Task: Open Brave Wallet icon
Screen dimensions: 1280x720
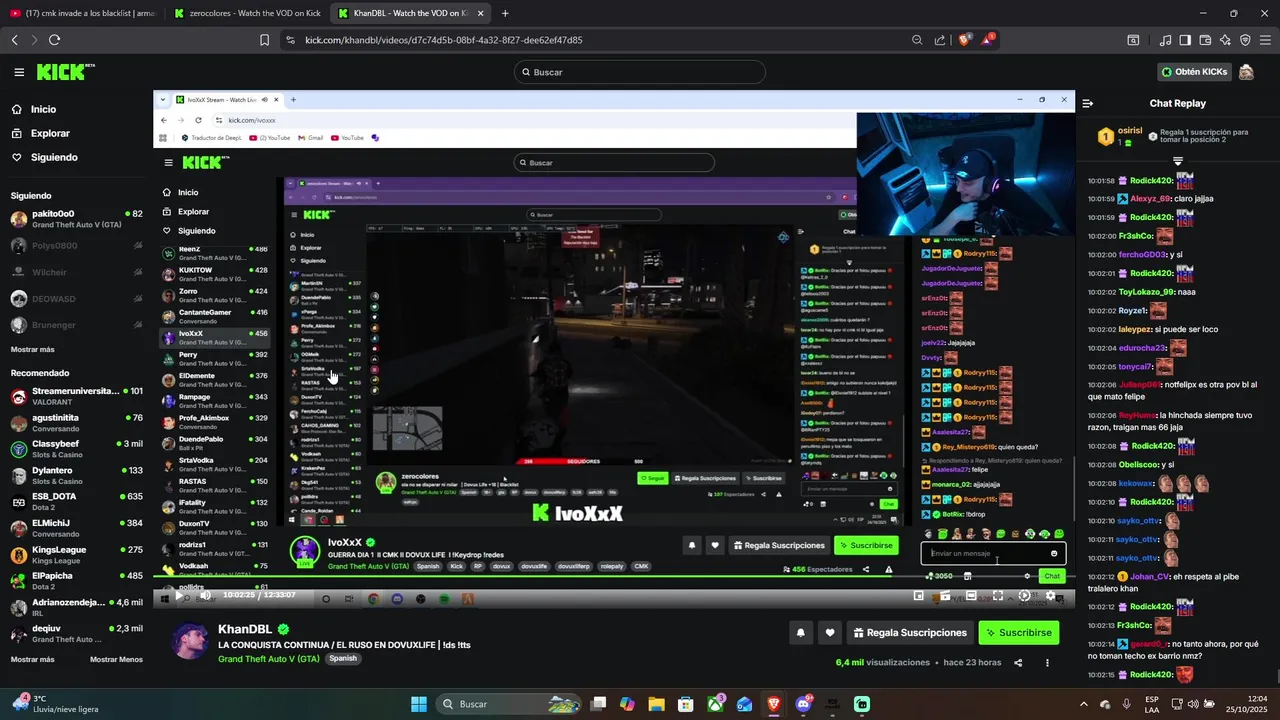Action: [x=1205, y=40]
